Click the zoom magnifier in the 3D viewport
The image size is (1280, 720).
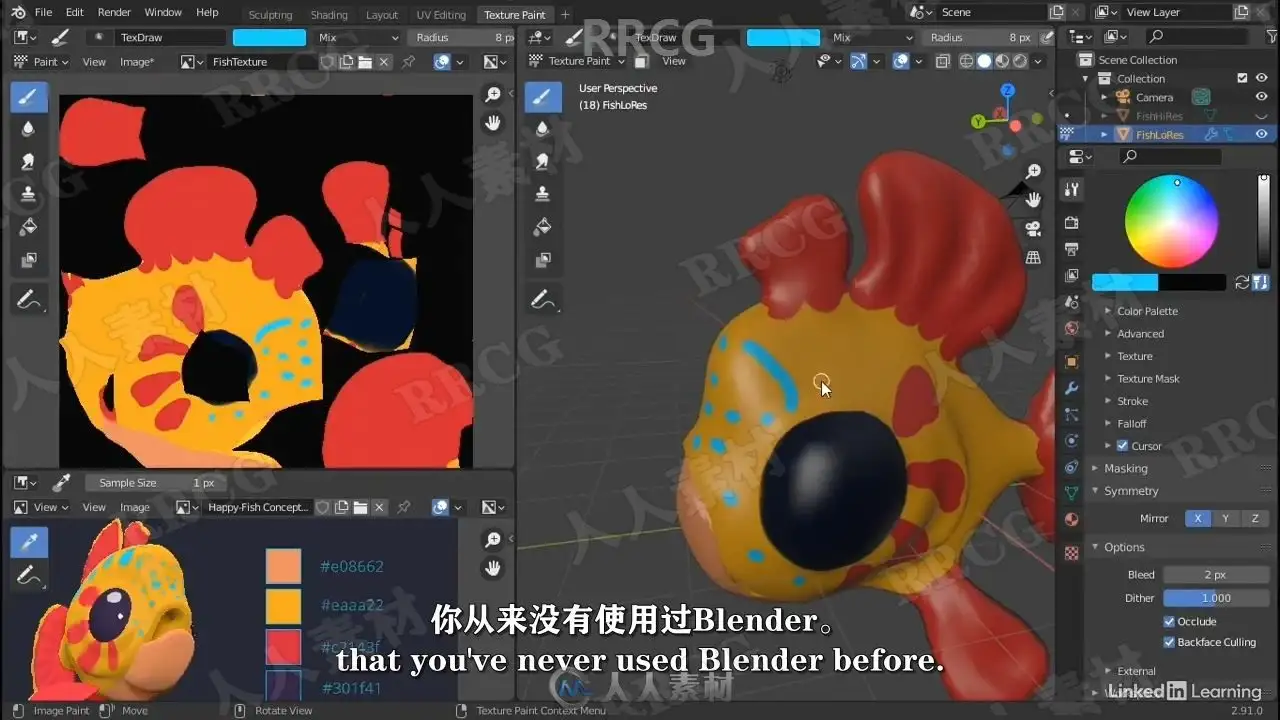click(x=1033, y=172)
